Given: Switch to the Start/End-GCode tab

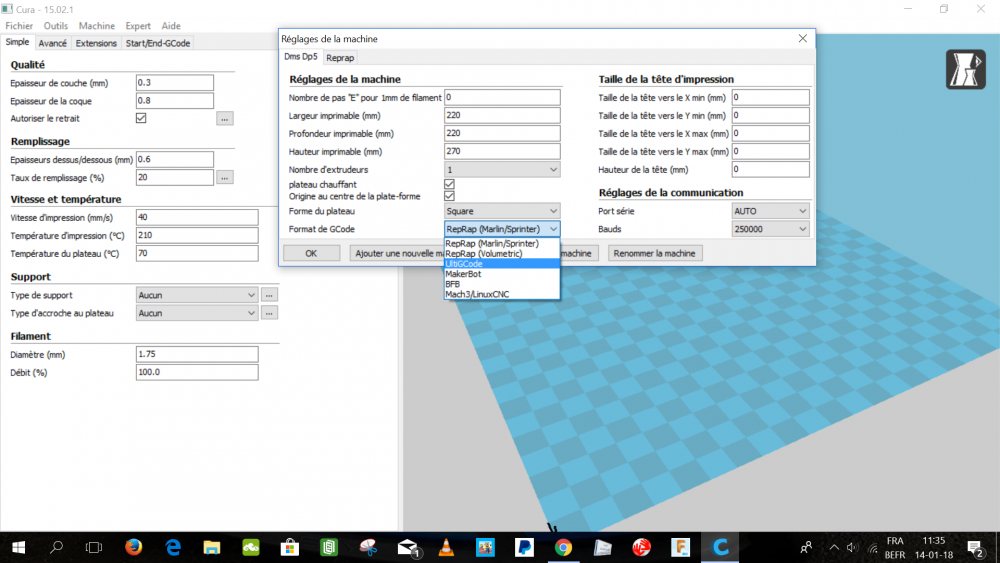Looking at the screenshot, I should [x=158, y=43].
